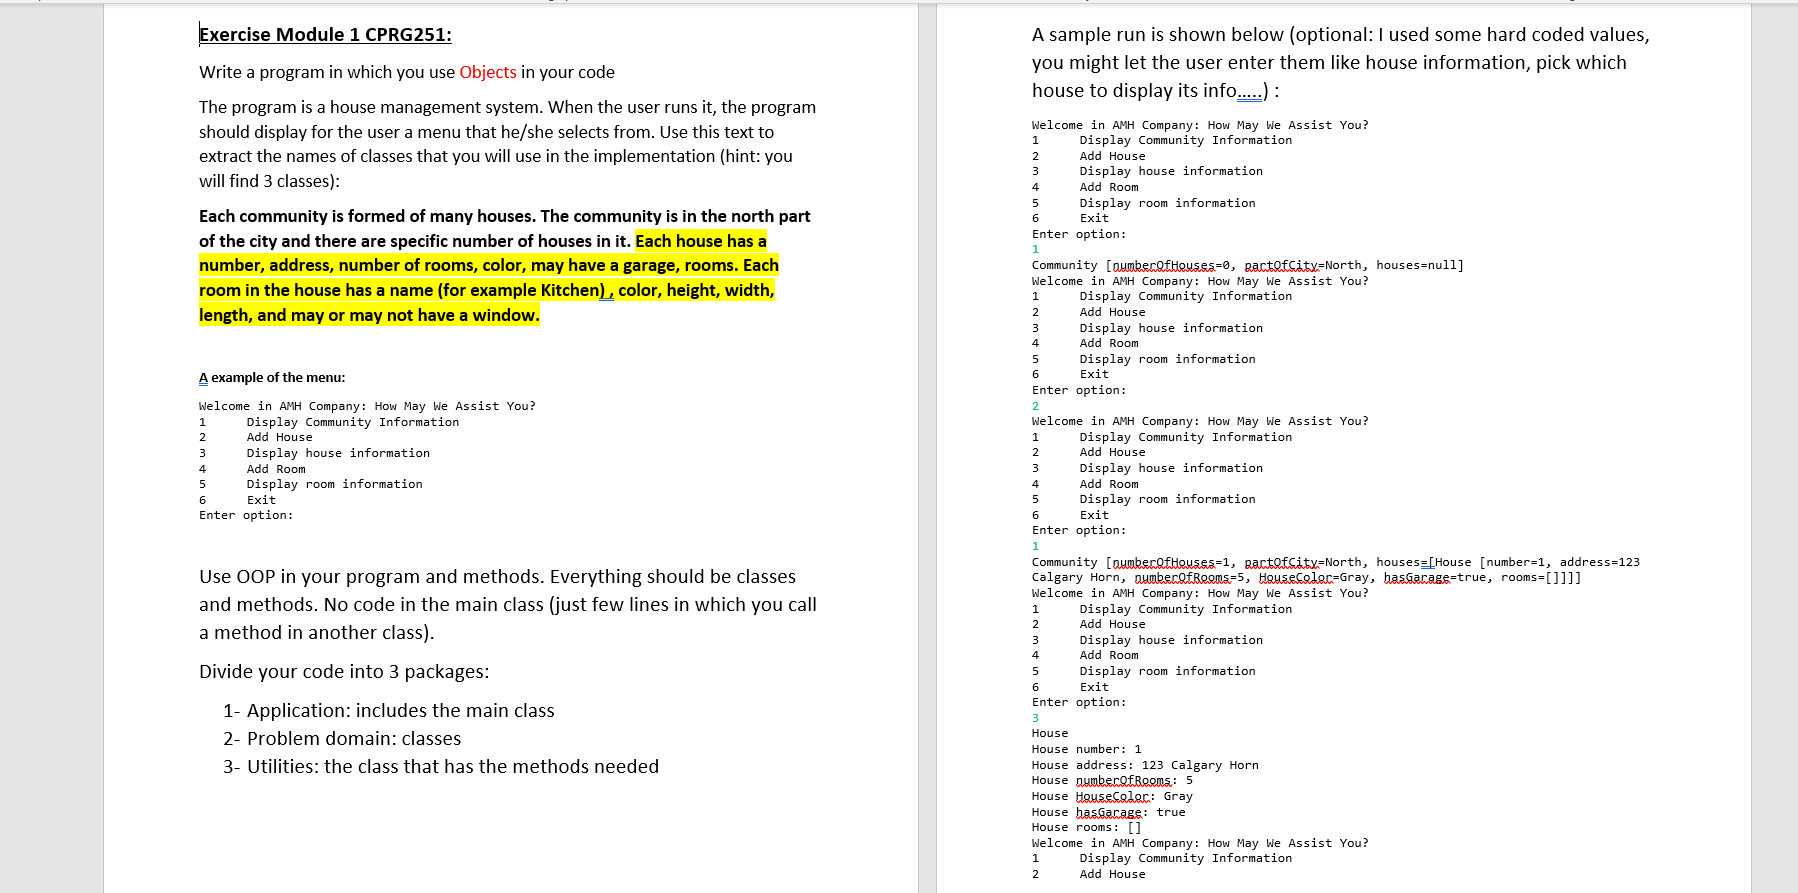
Task: Click output line "Community [numberOfHouses=1"
Action: [1335, 562]
